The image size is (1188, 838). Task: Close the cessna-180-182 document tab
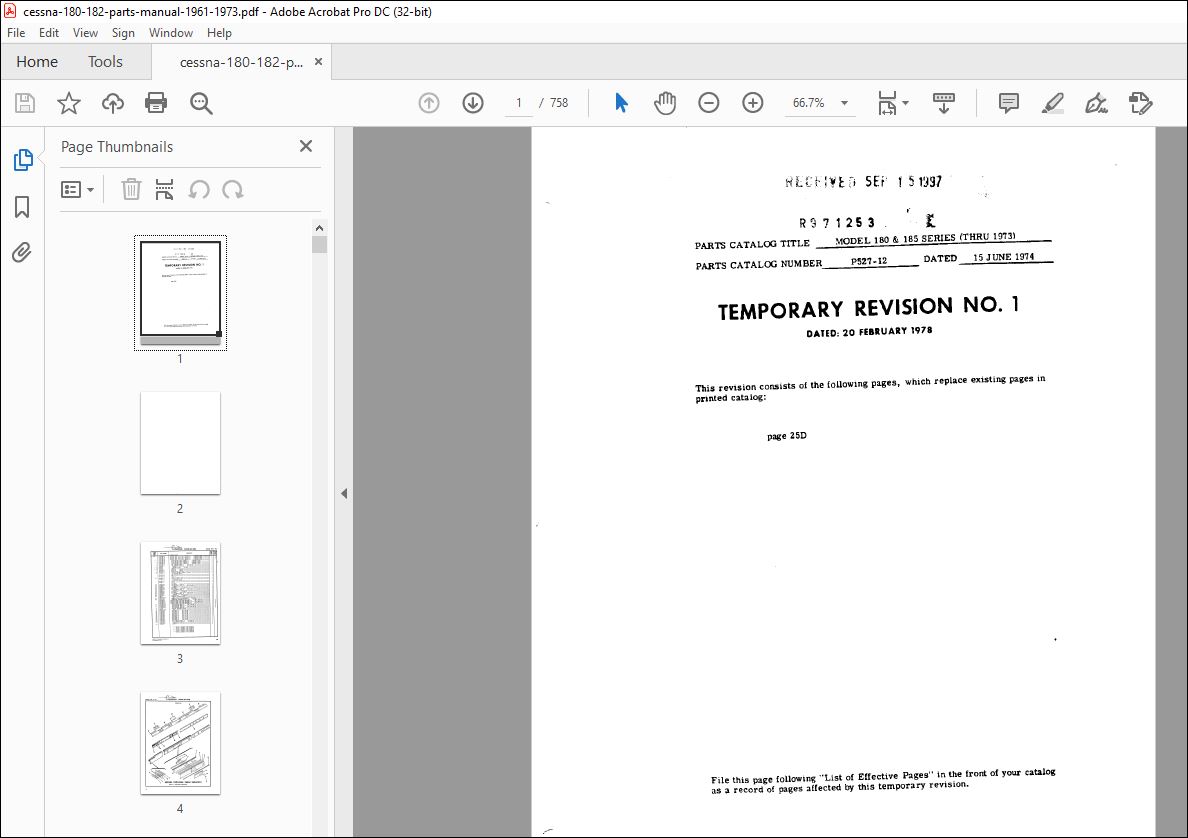[x=318, y=61]
